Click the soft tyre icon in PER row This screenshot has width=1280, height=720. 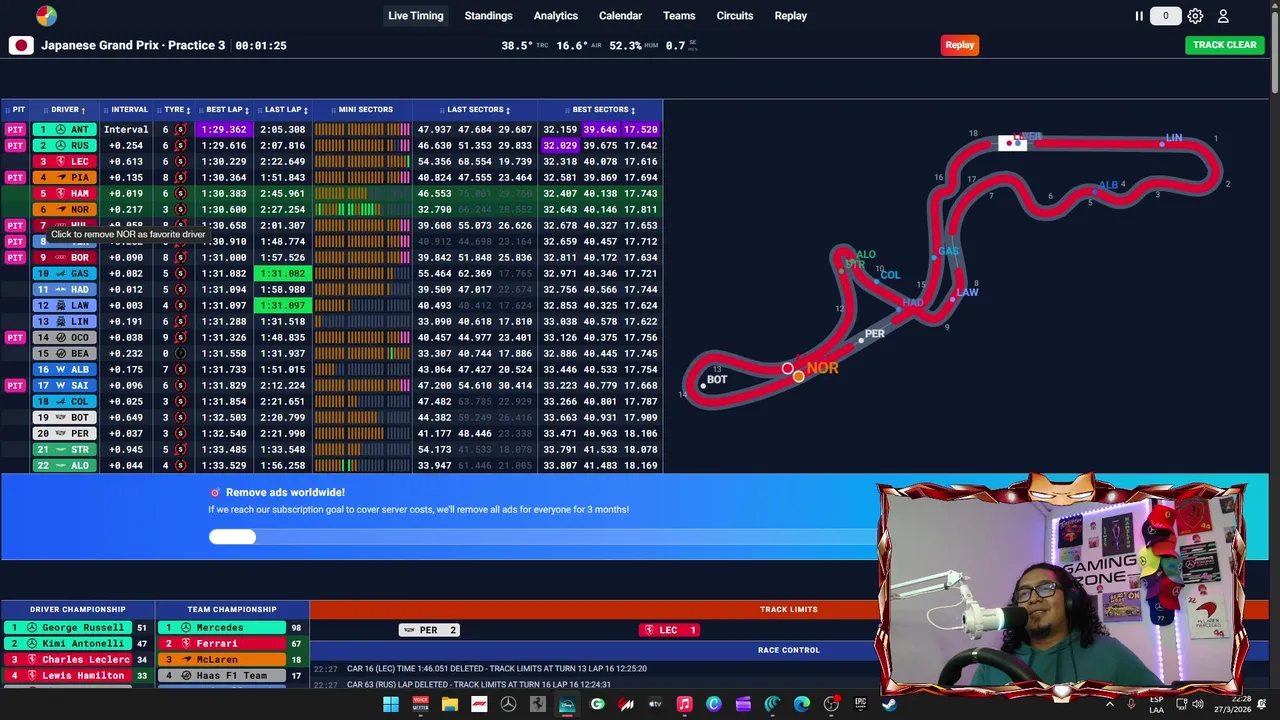pos(180,433)
